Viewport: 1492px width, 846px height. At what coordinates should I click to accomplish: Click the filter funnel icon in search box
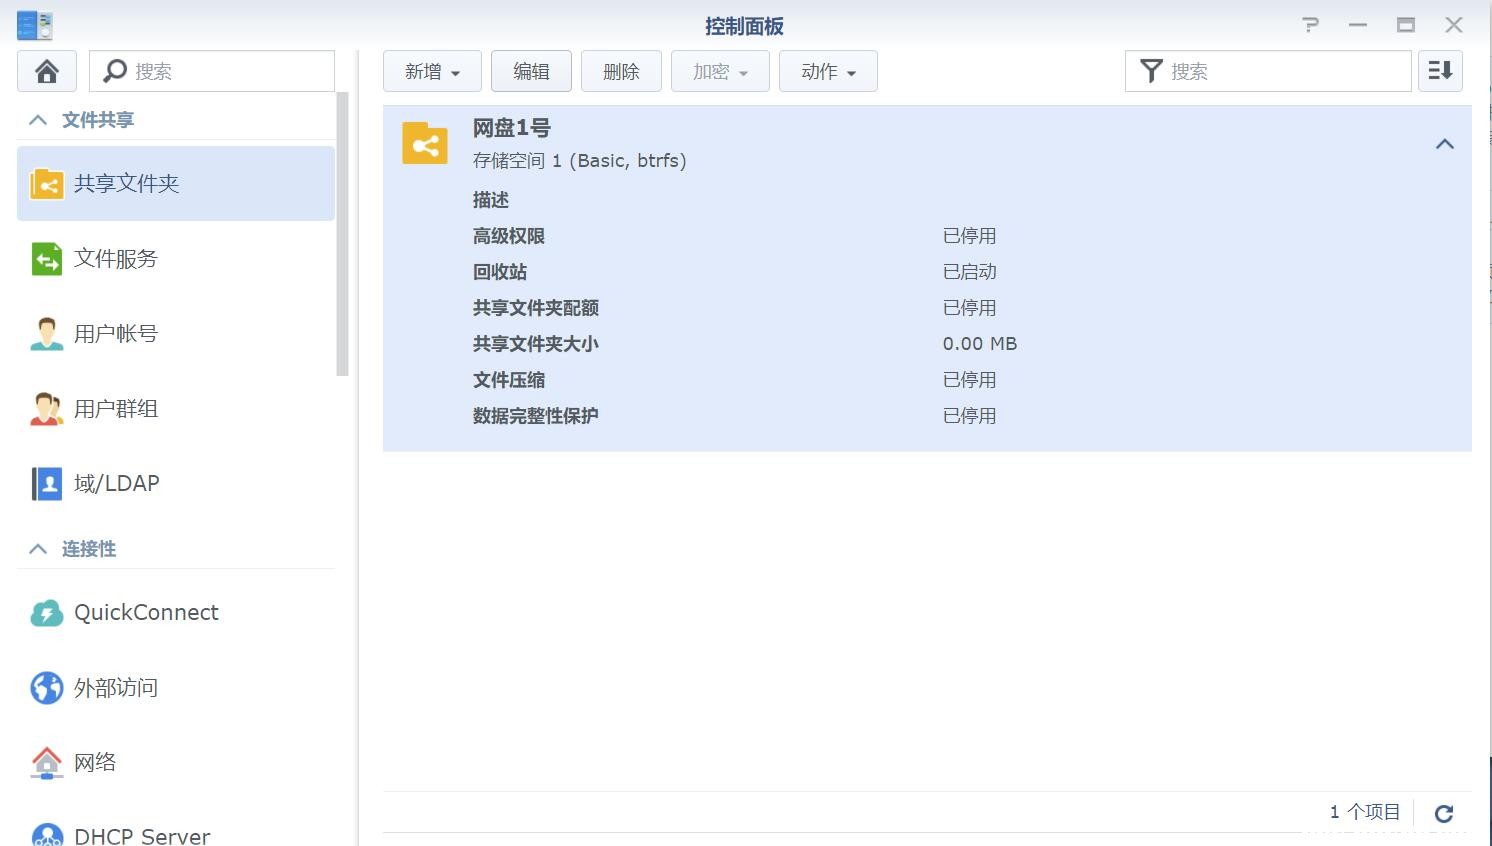(1151, 71)
